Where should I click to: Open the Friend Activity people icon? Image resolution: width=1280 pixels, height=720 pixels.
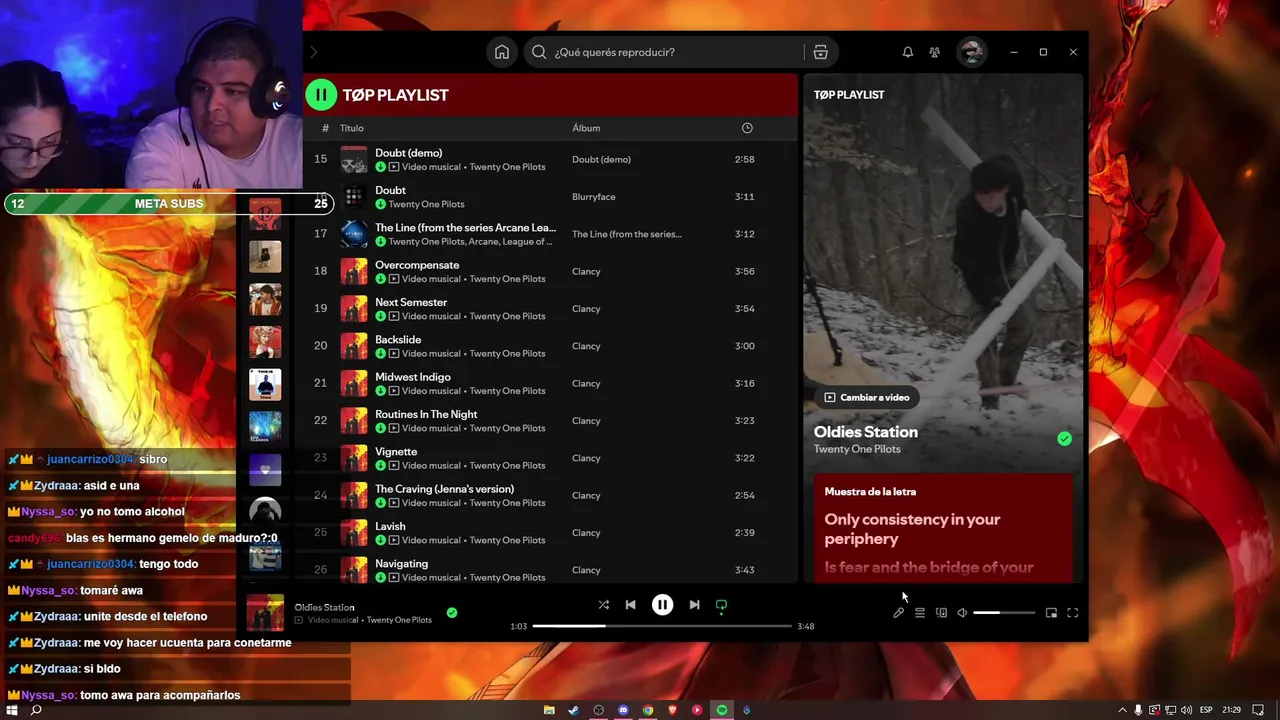point(934,52)
